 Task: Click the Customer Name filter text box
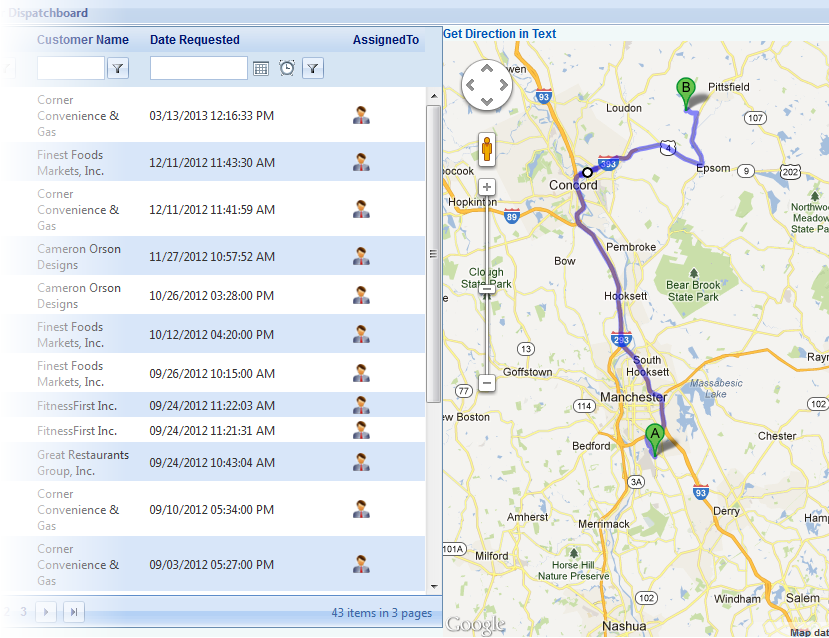[71, 68]
